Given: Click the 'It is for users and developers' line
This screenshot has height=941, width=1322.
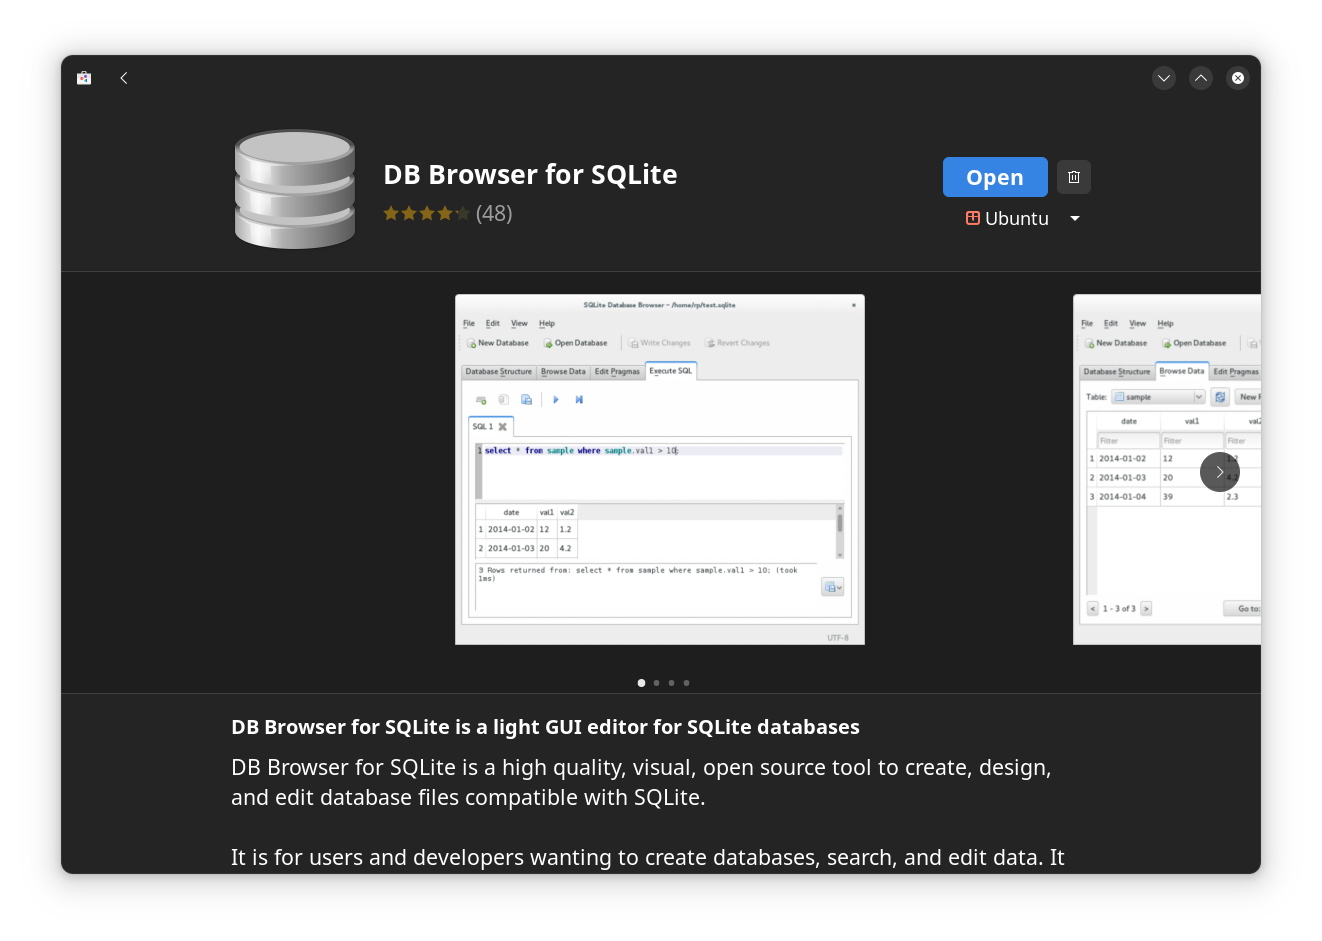Looking at the screenshot, I should [648, 857].
